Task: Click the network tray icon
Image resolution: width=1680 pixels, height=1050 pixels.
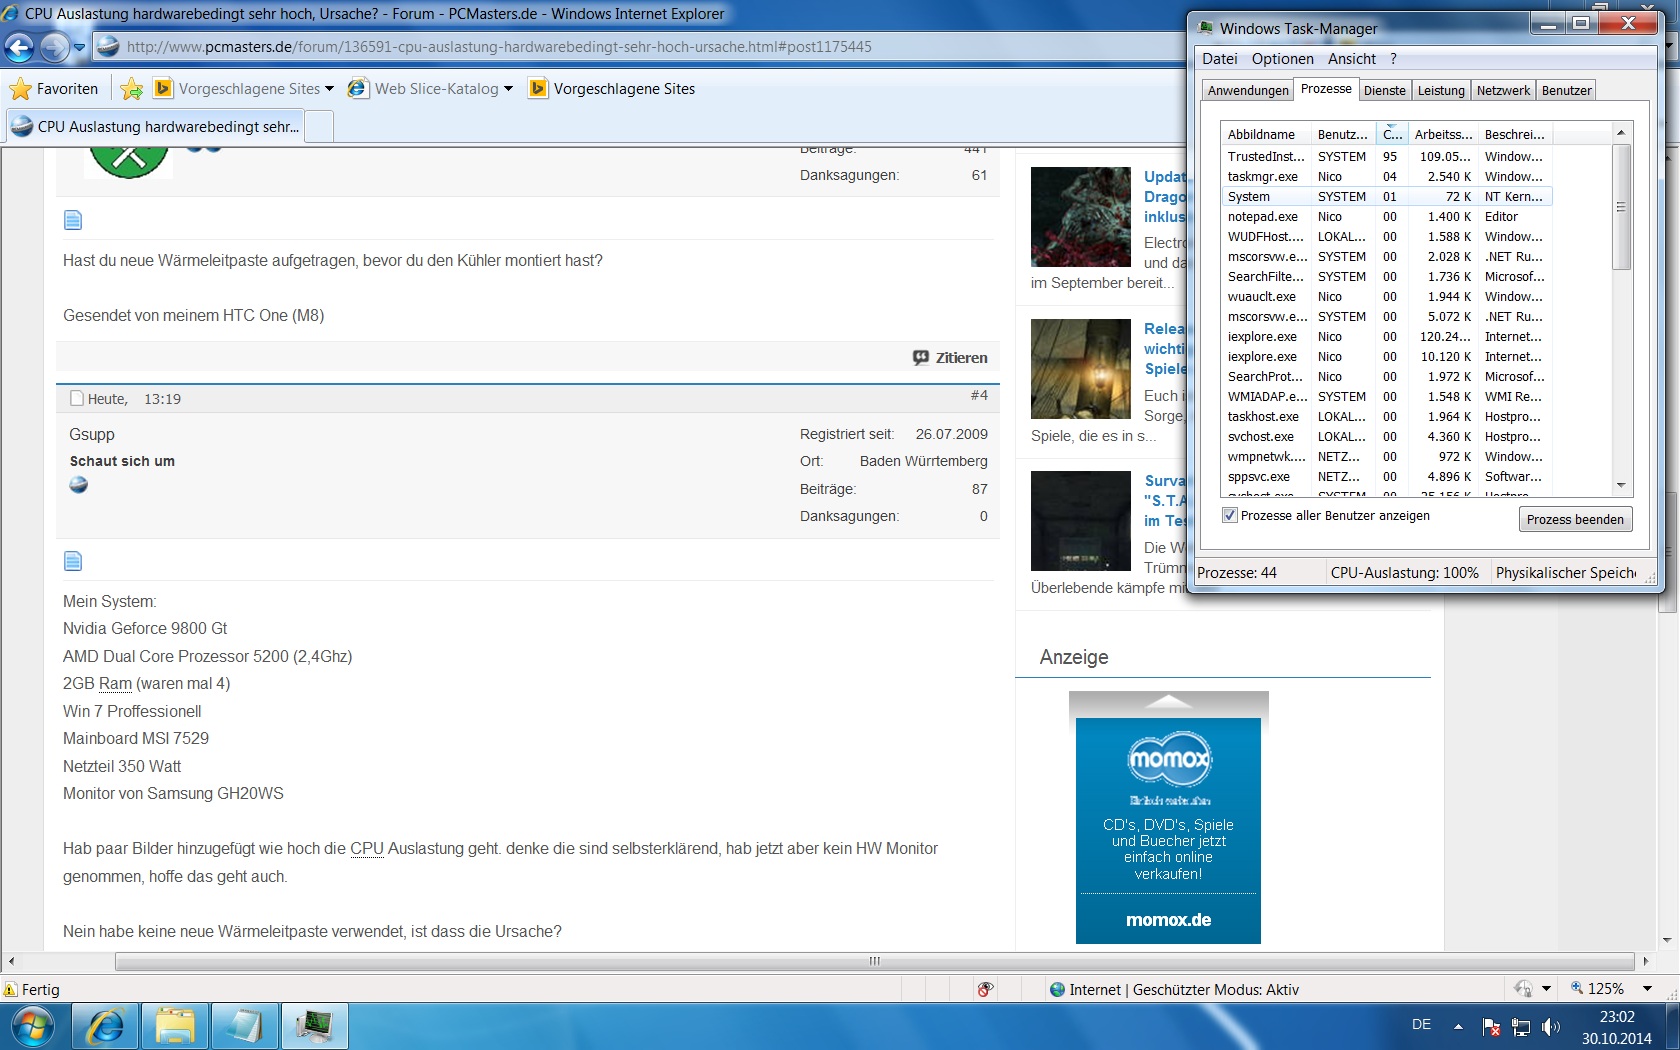Action: click(x=1521, y=1026)
